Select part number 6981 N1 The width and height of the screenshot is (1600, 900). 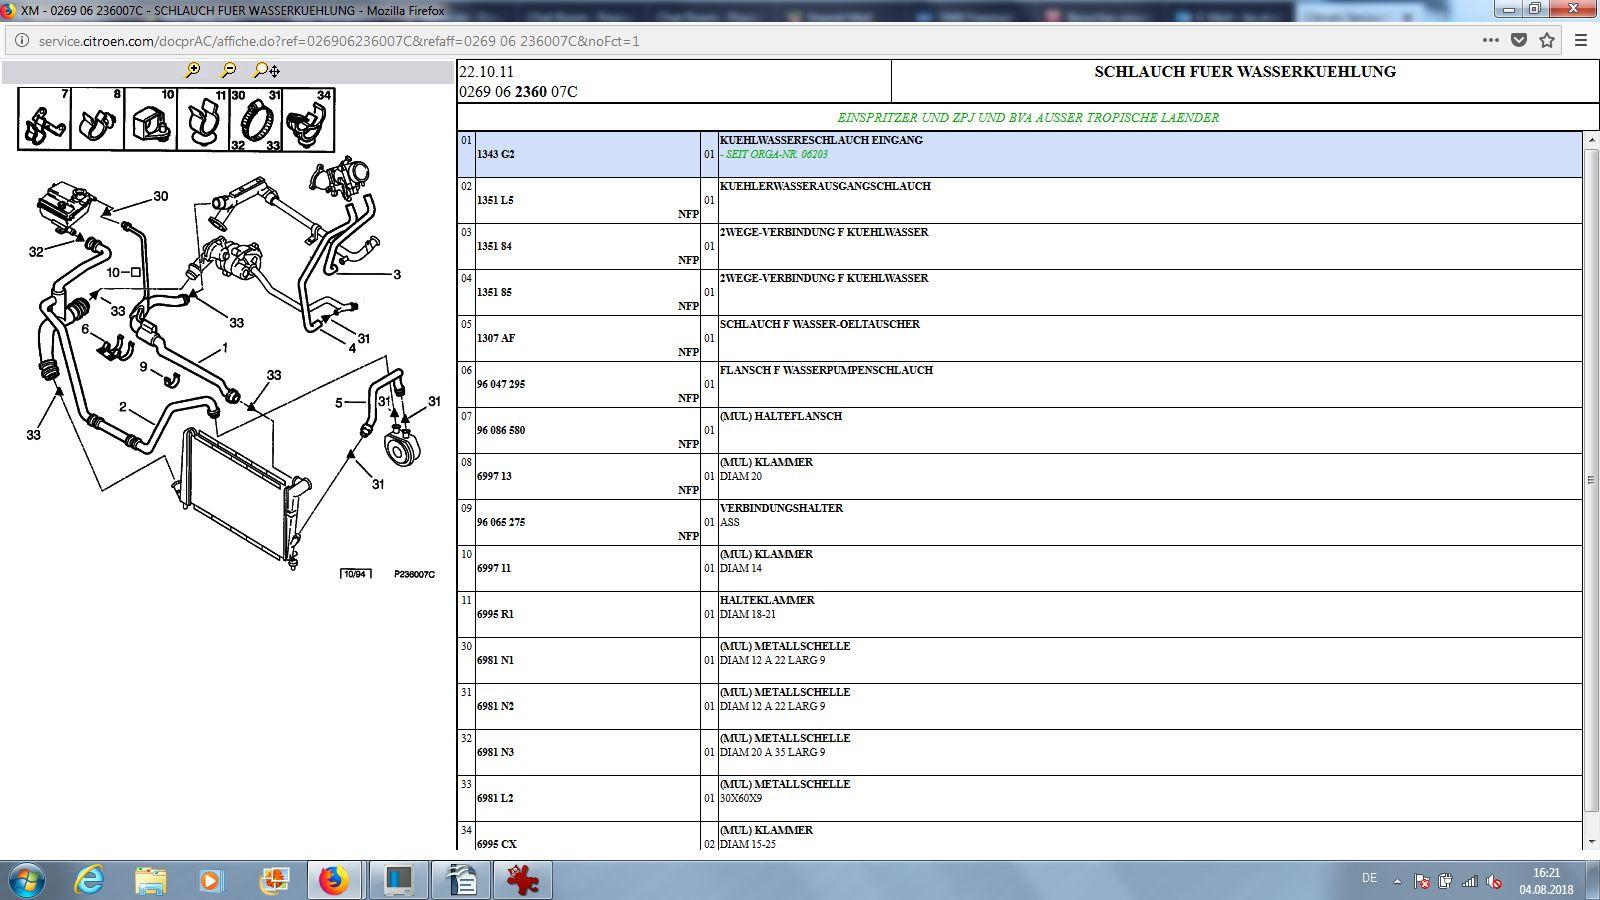[495, 660]
